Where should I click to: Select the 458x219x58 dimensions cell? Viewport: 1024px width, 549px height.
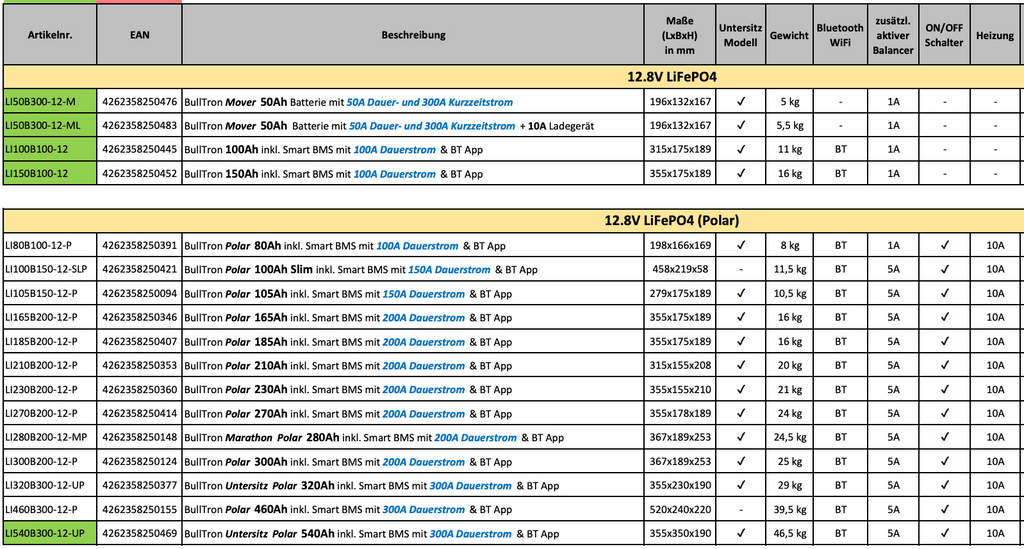[x=679, y=269]
